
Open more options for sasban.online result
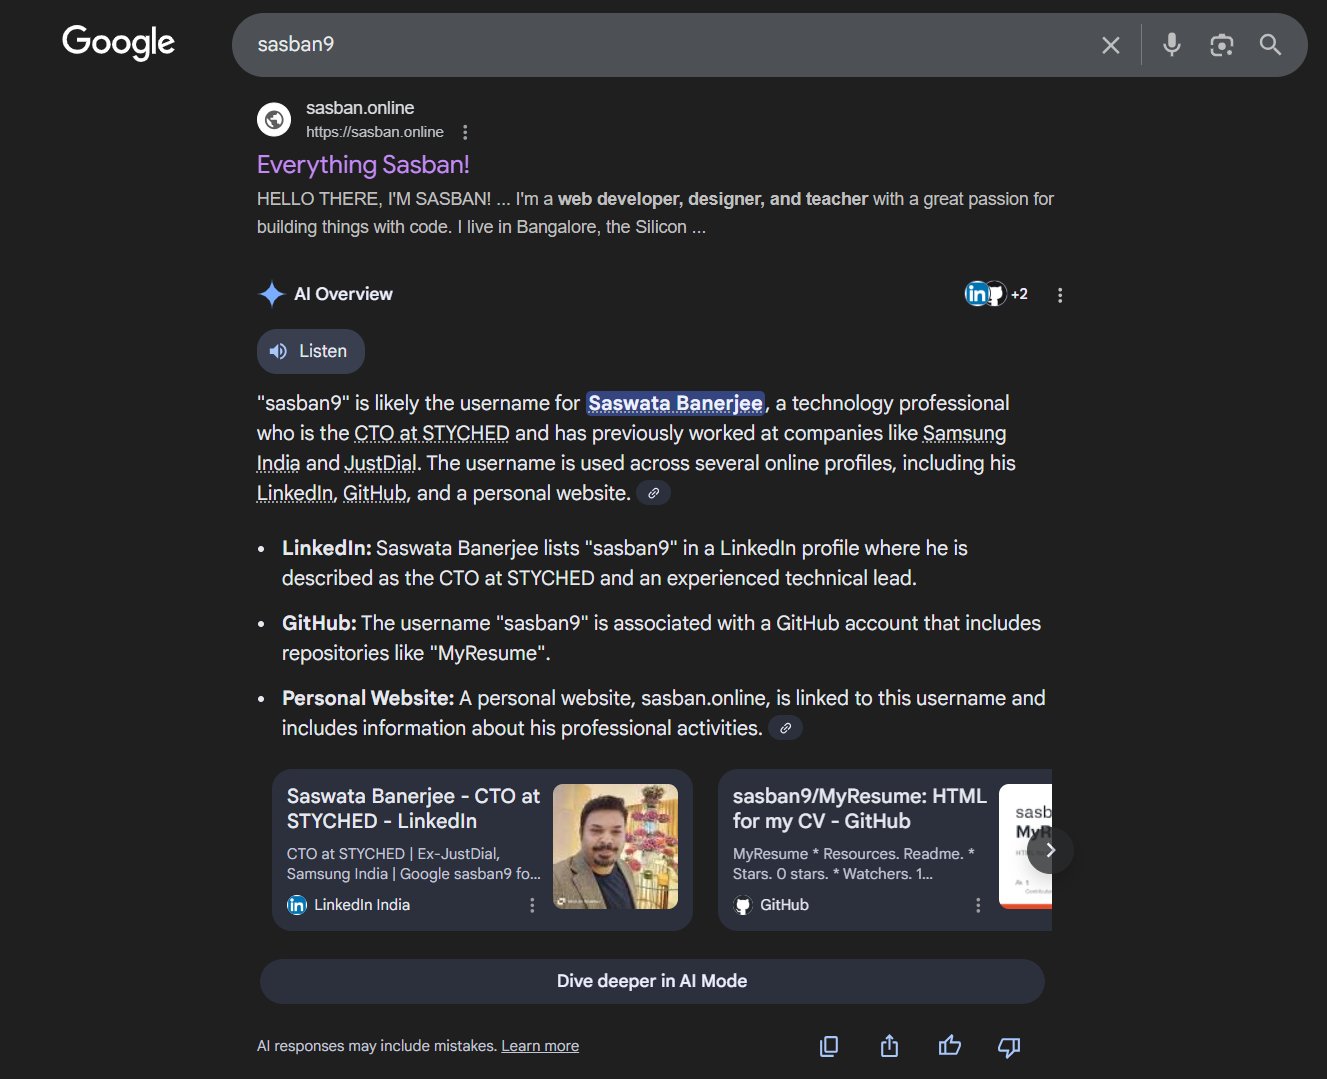[465, 132]
